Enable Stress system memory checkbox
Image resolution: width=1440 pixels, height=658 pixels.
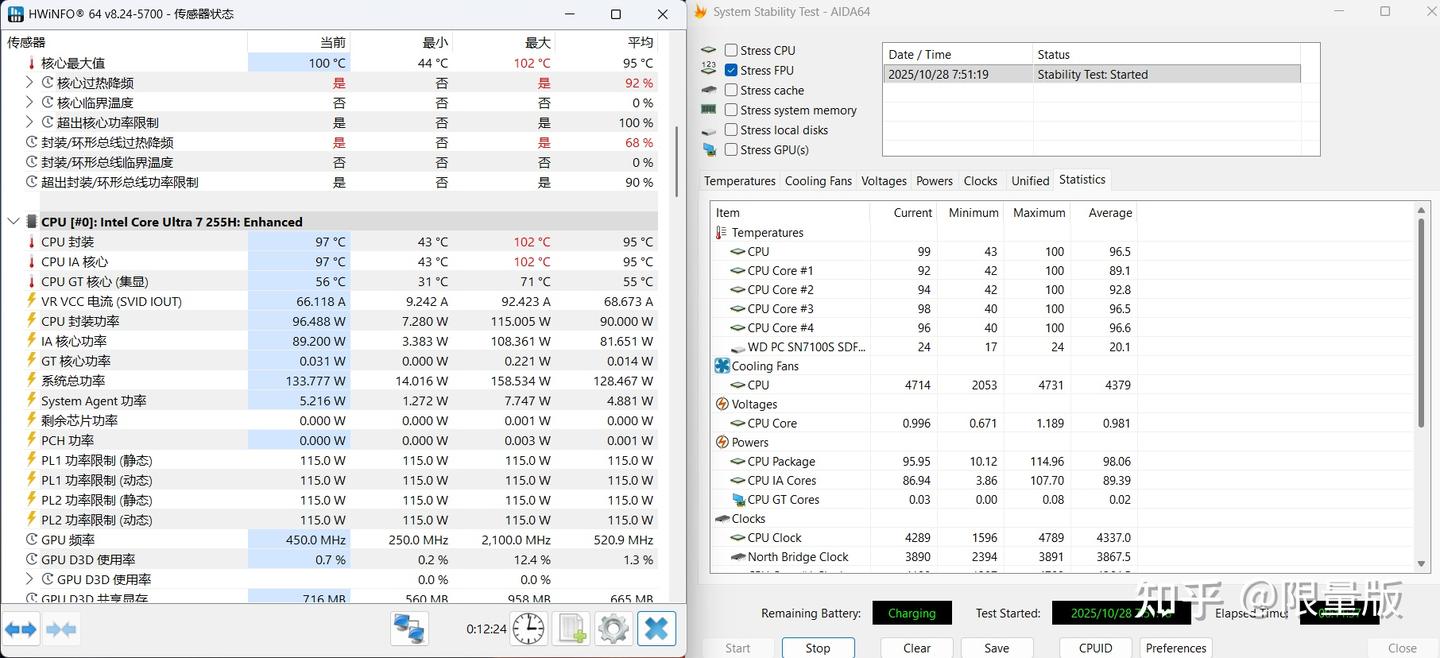tap(731, 110)
